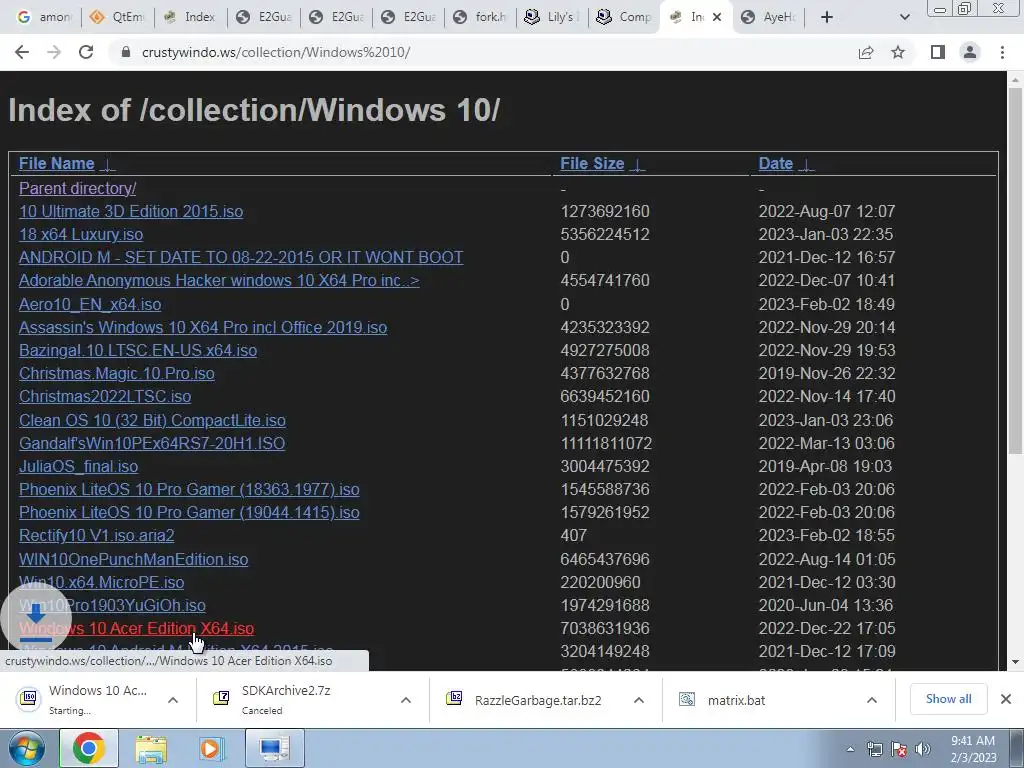Image resolution: width=1024 pixels, height=768 pixels.
Task: Open Win10.x64.MicroPE.iso link
Action: pos(101,582)
